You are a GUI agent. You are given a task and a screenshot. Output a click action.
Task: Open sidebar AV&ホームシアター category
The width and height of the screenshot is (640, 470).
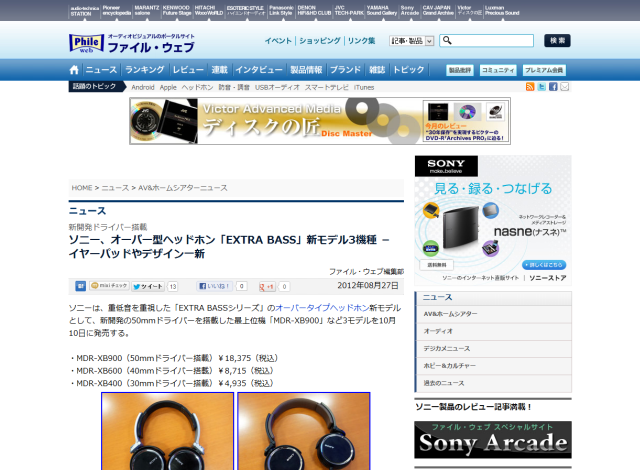(x=493, y=314)
